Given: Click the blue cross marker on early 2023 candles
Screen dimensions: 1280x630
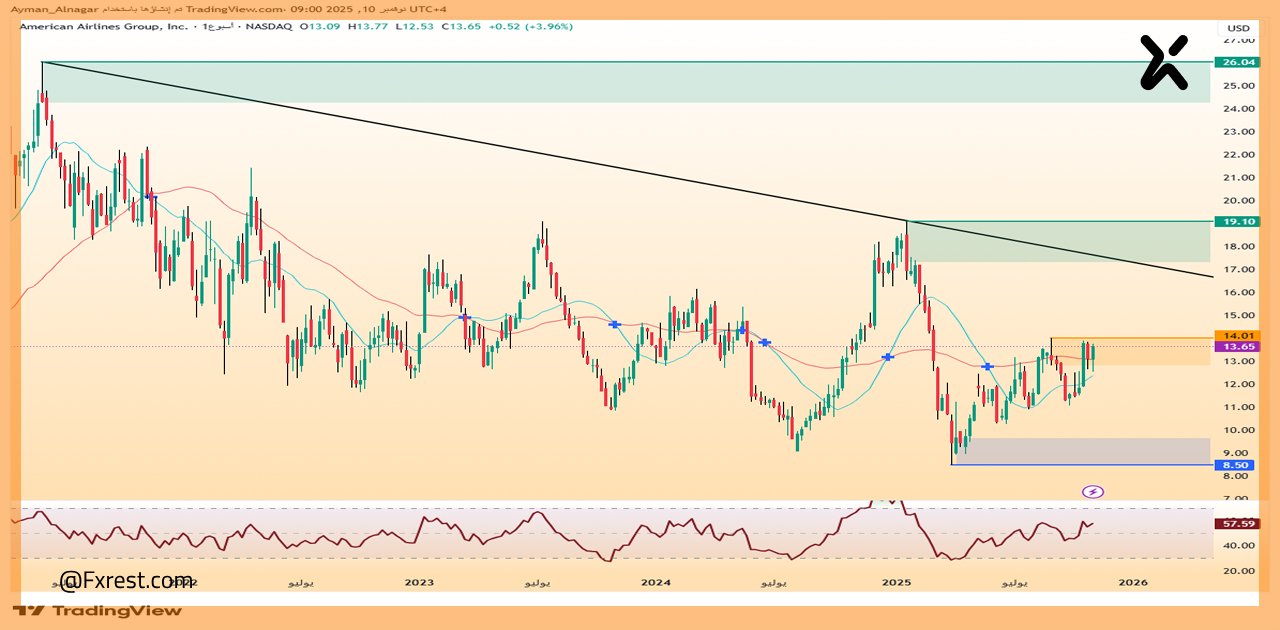Looking at the screenshot, I should tap(464, 317).
